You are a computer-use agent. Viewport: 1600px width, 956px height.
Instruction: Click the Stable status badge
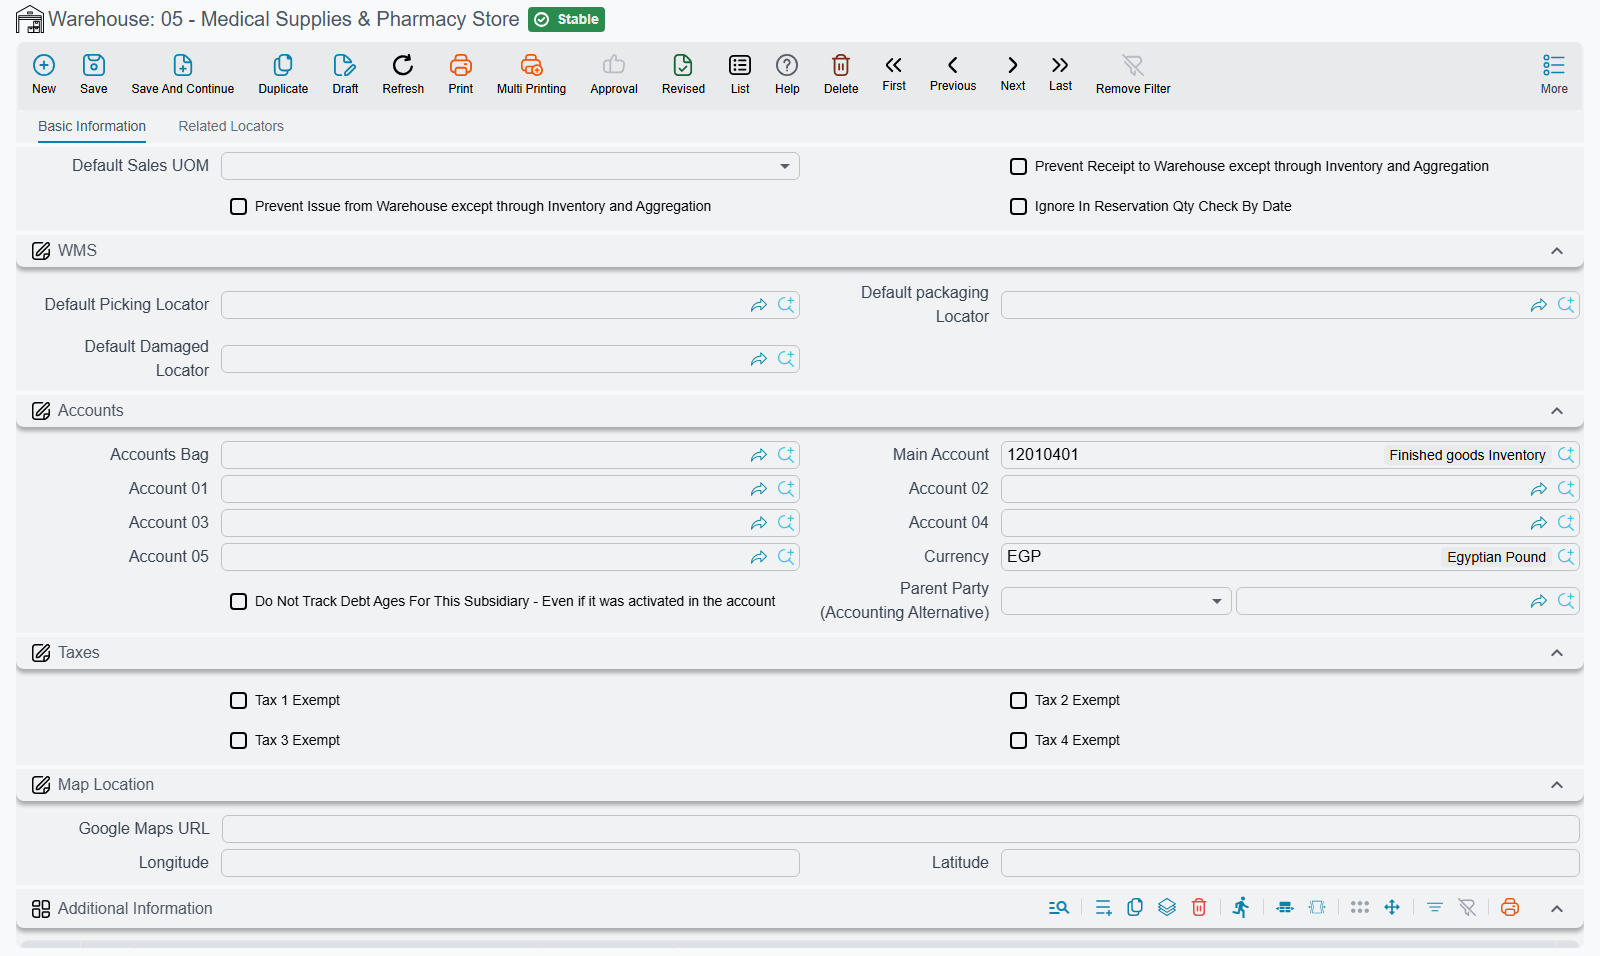[566, 19]
